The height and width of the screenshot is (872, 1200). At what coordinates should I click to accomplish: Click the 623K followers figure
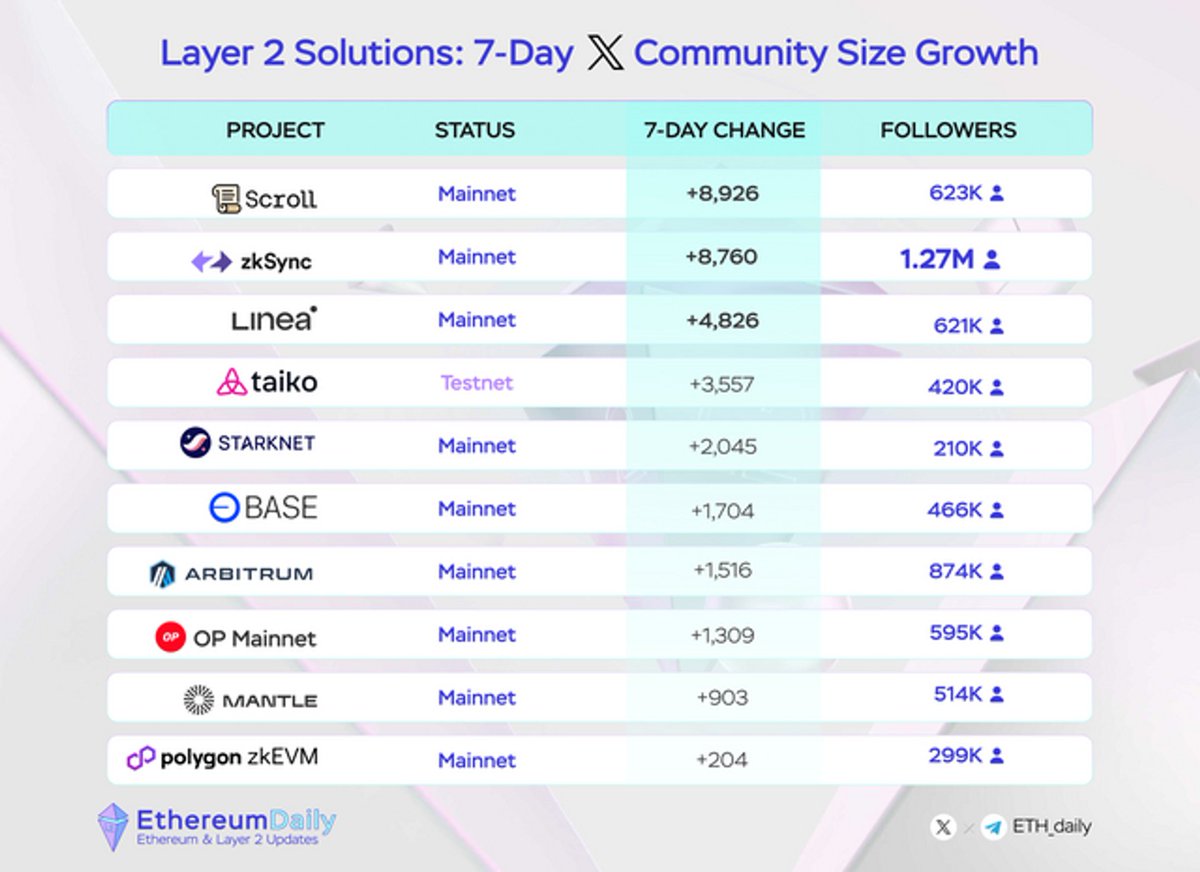tap(955, 193)
